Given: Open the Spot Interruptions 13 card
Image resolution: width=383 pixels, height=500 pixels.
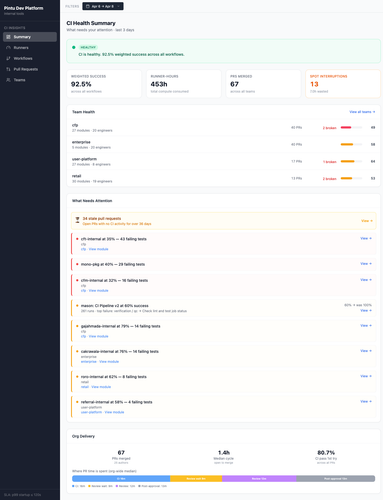Looking at the screenshot, I should (343, 84).
